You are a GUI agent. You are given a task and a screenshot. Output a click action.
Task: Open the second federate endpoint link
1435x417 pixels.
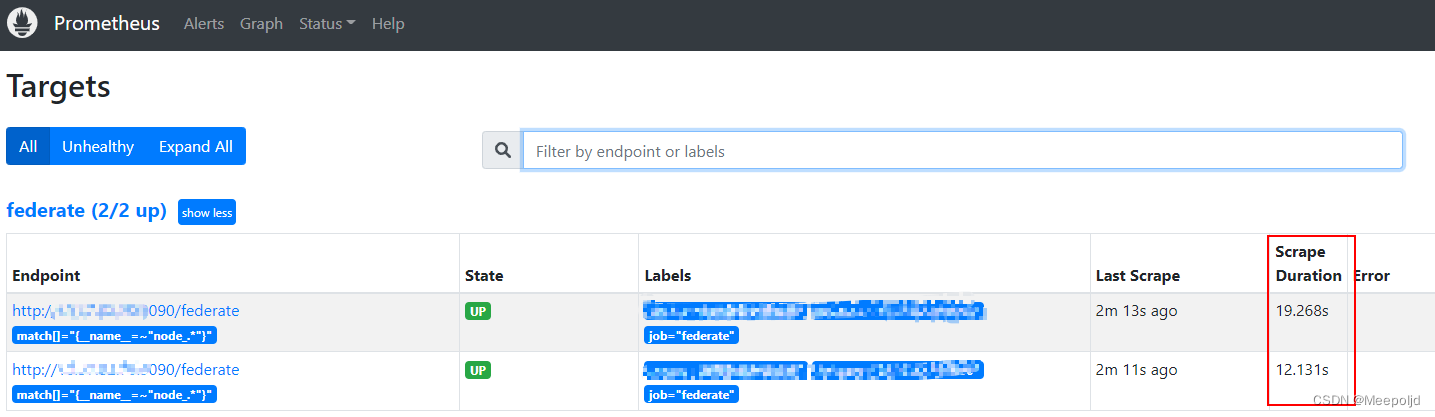126,370
